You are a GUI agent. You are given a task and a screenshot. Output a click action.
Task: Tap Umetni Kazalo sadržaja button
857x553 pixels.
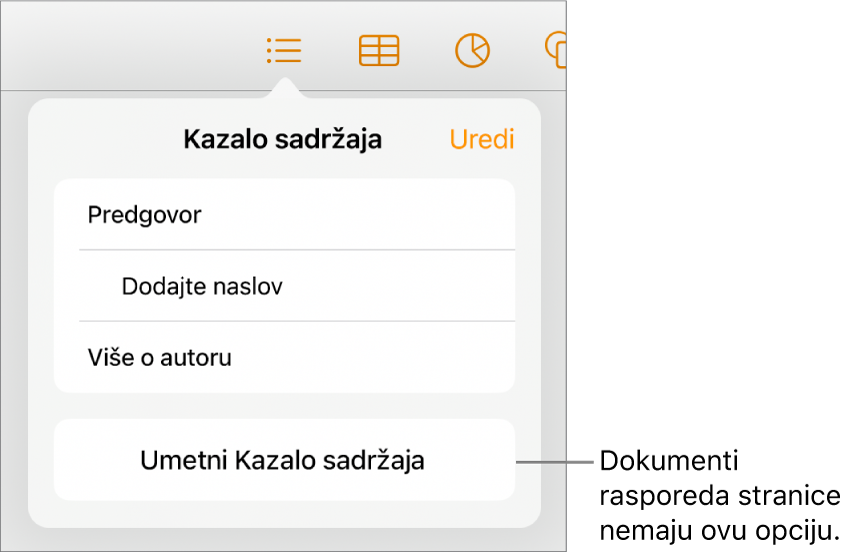[x=284, y=460]
